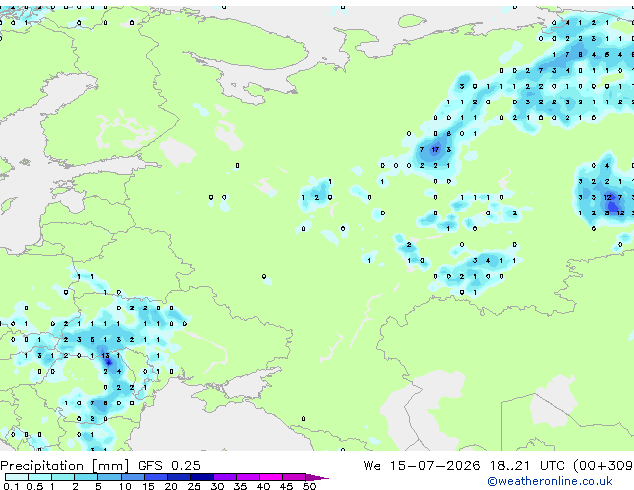This screenshot has width=634, height=490.
Task: Pick the legend swatch between 35 and 40
Action: (248, 477)
